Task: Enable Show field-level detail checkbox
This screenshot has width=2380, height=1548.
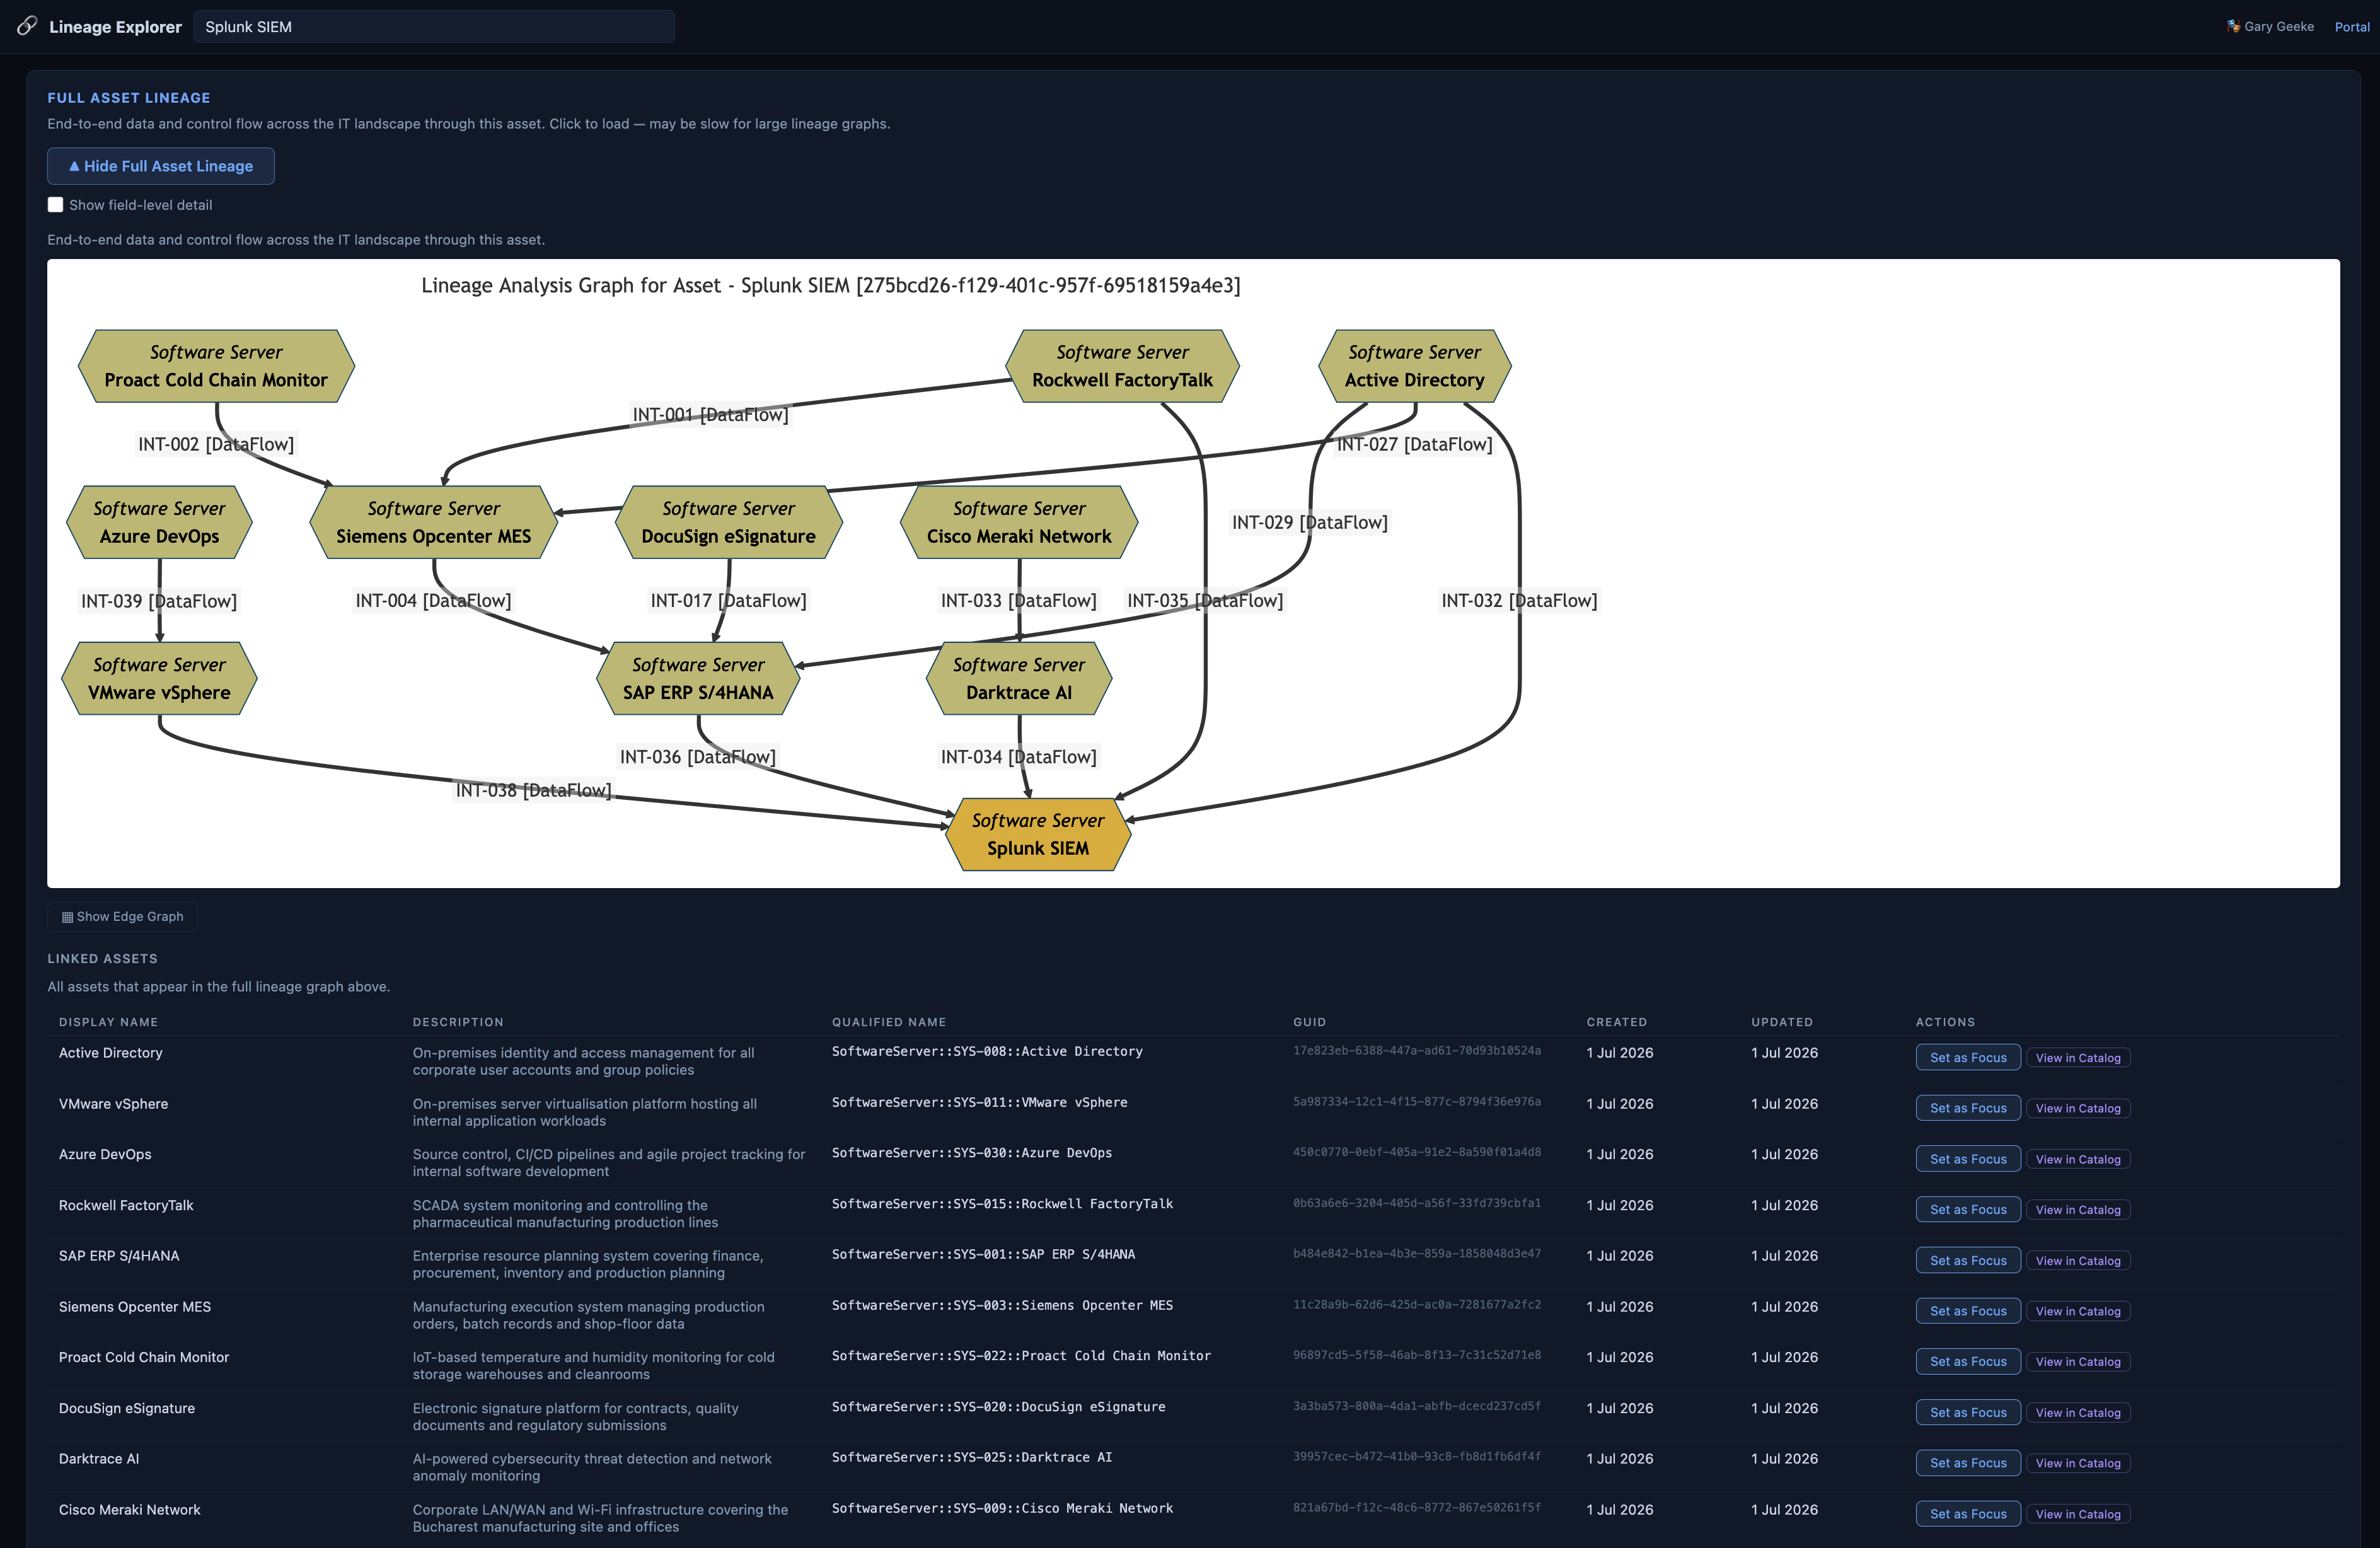Action: pos(56,205)
